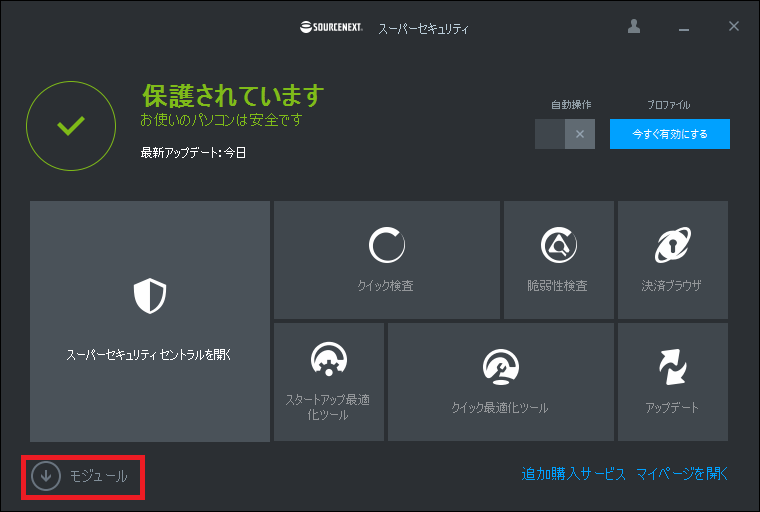
Task: Open 追加購入サービス link
Action: (x=573, y=474)
